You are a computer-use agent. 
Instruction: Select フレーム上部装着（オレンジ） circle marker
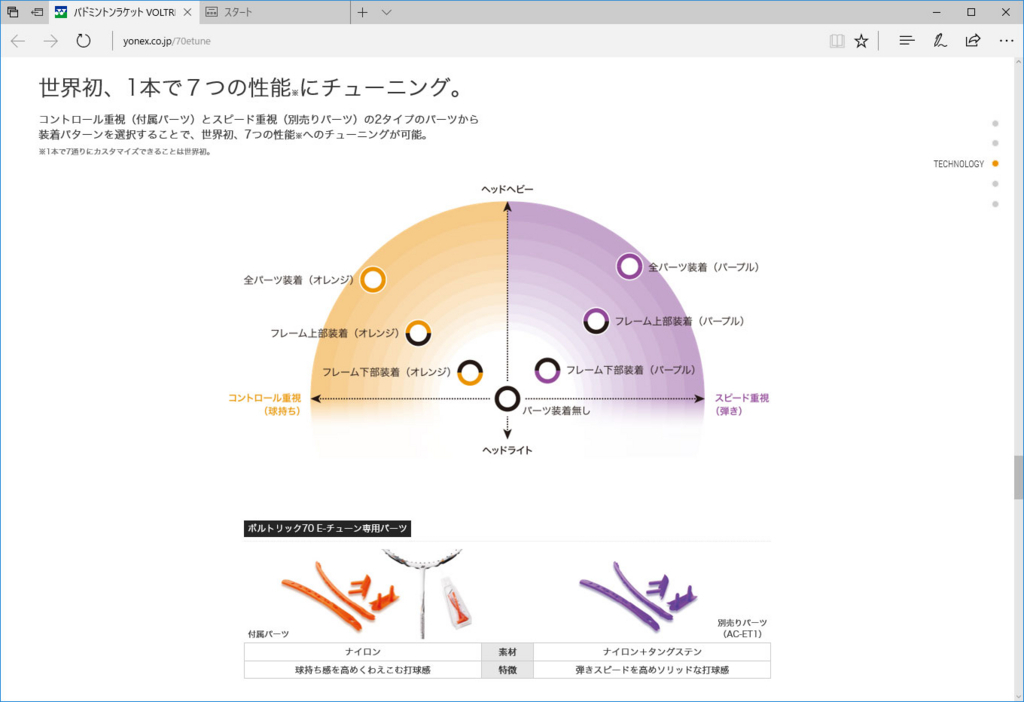coord(418,332)
